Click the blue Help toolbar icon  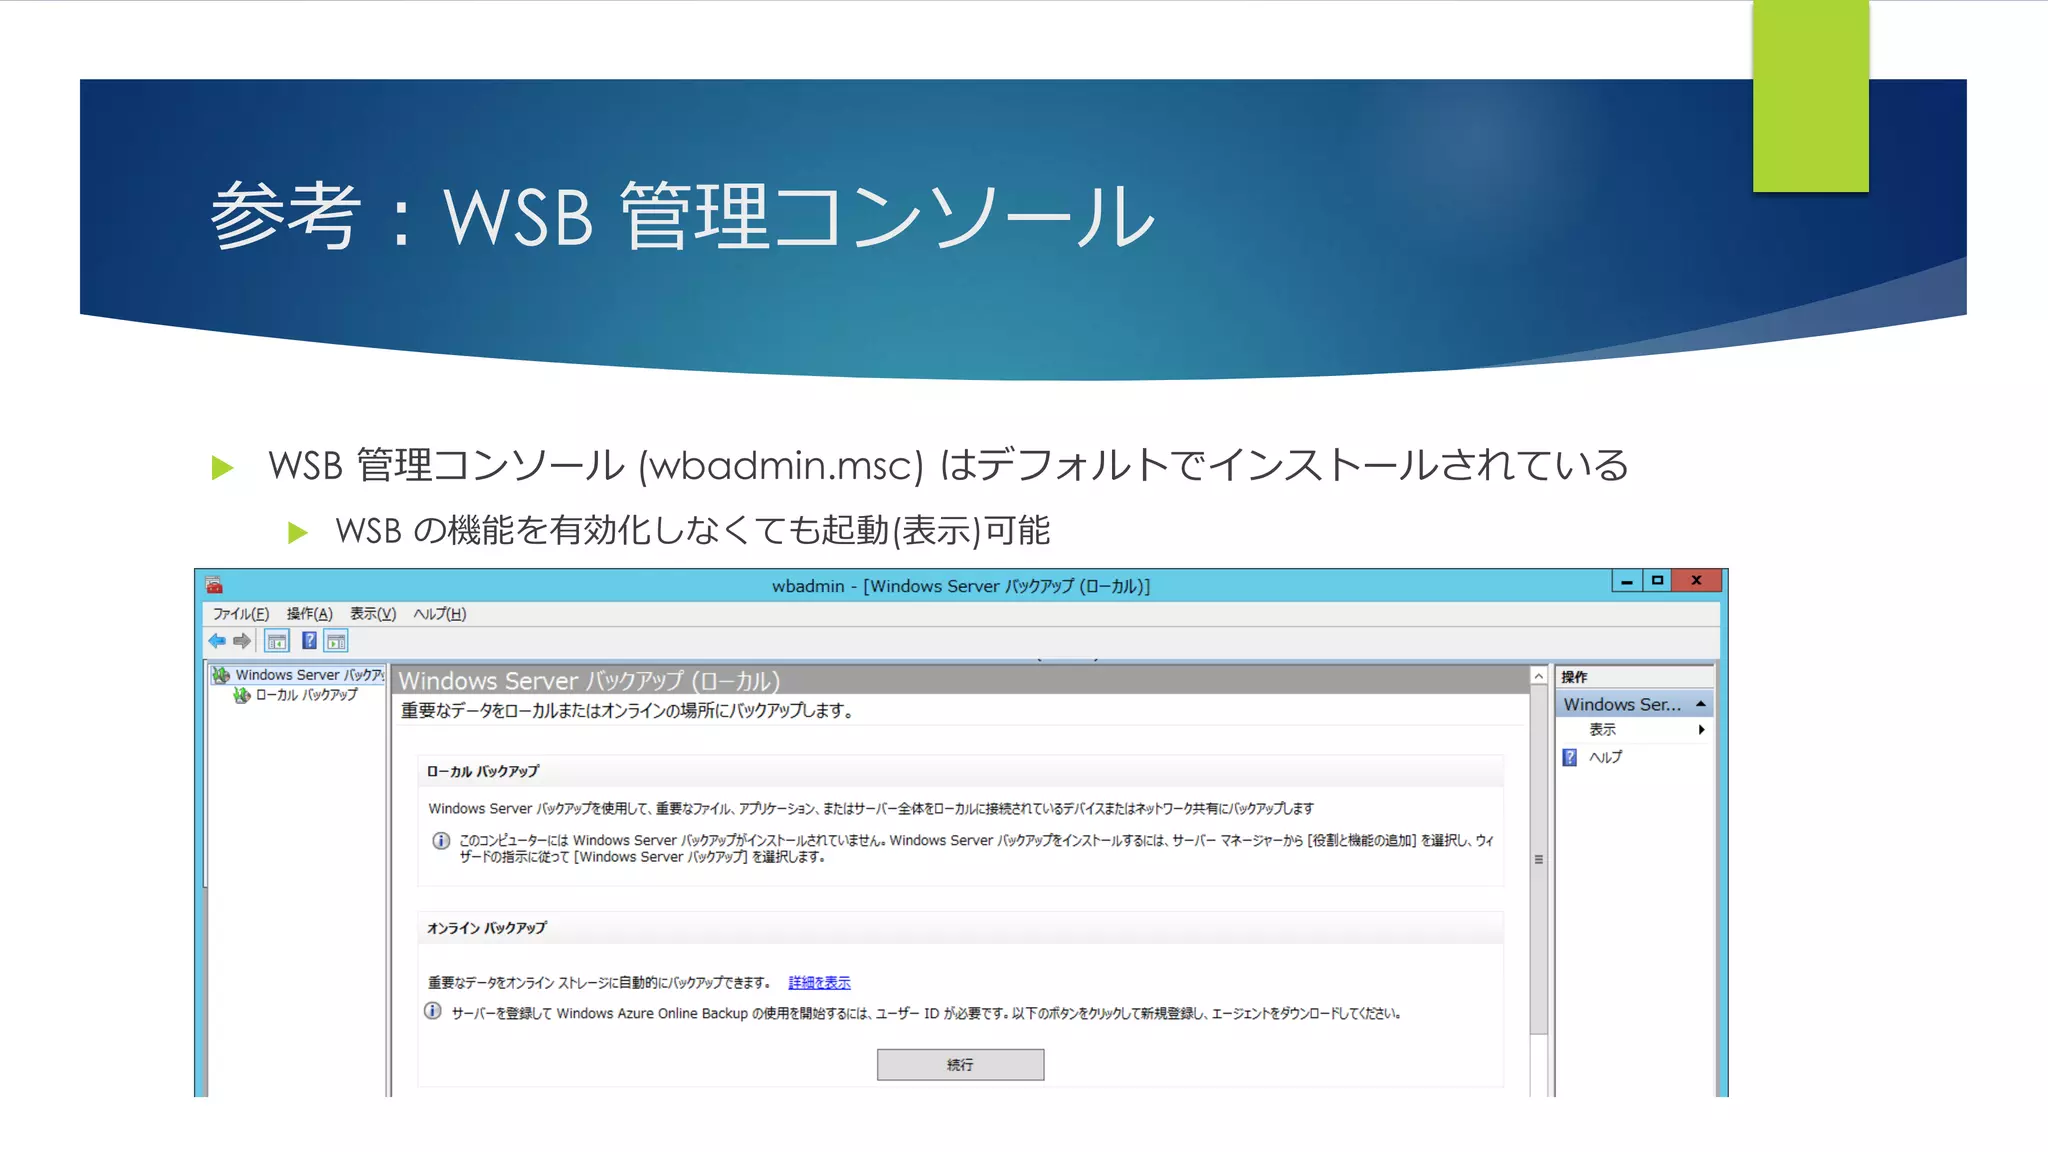click(x=310, y=641)
